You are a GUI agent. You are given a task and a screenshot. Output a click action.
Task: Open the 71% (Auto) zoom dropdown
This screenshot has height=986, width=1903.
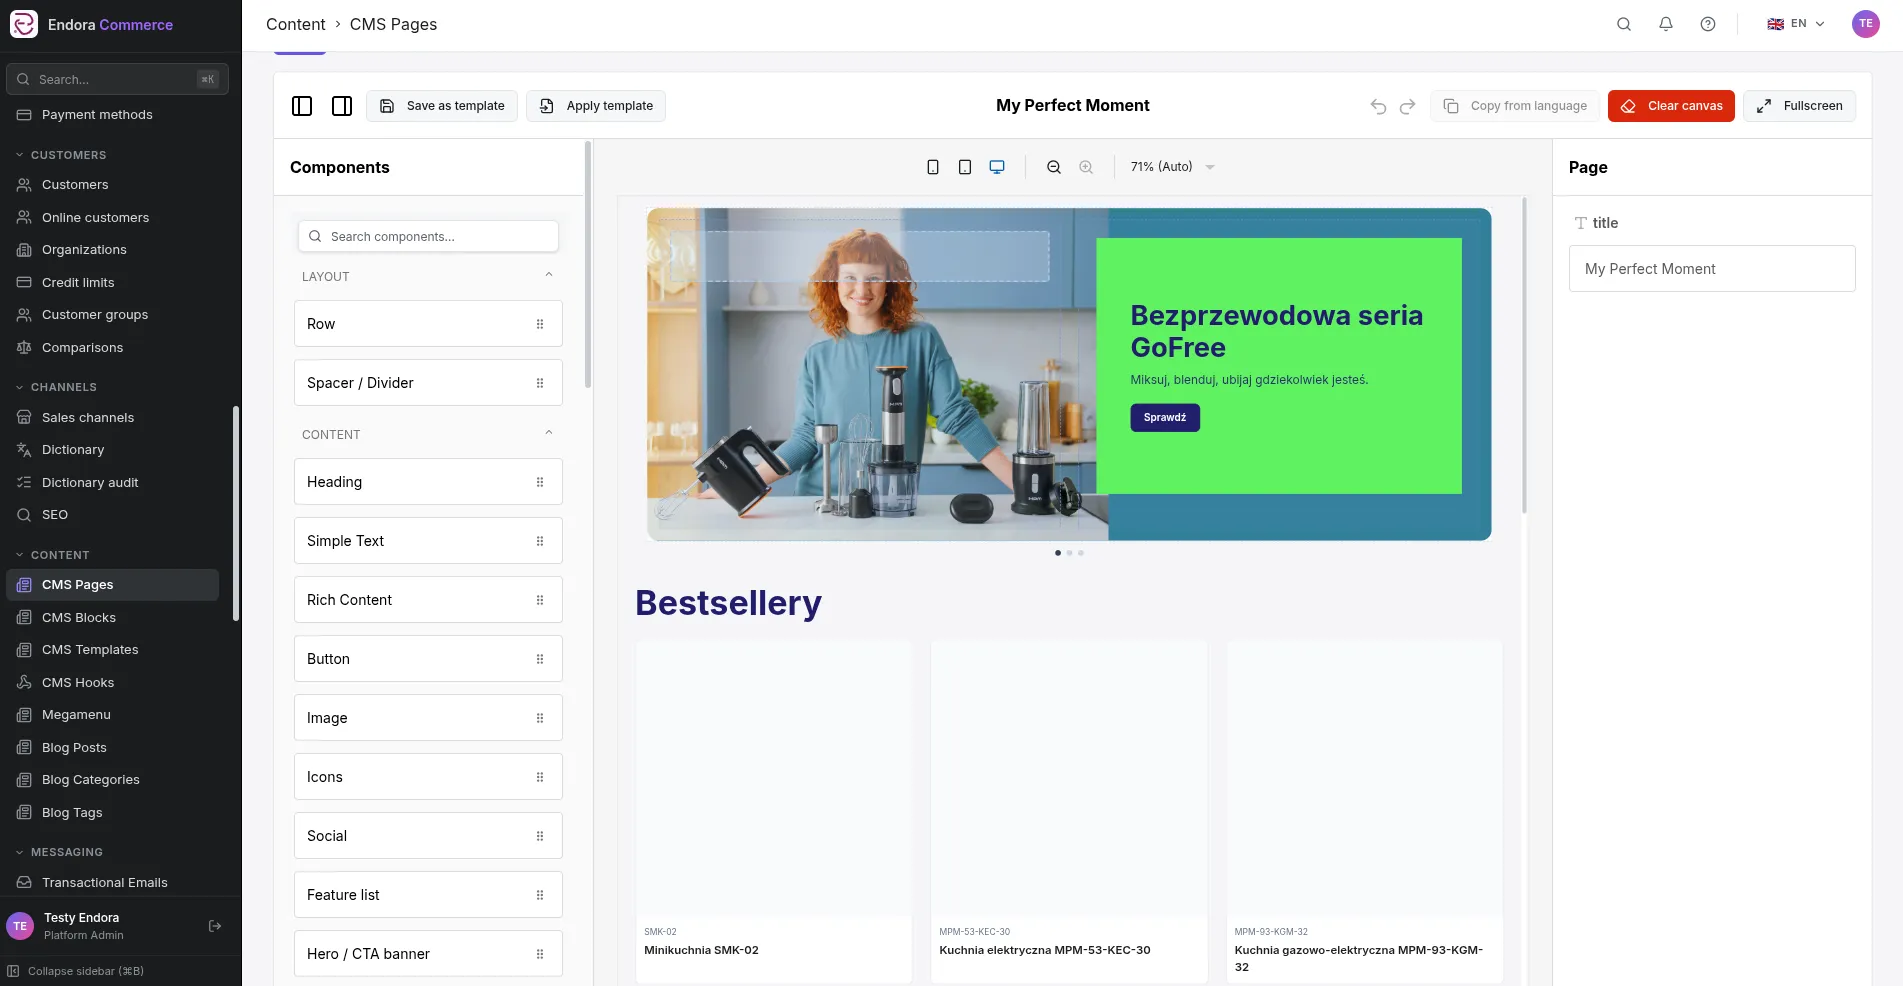1172,167
